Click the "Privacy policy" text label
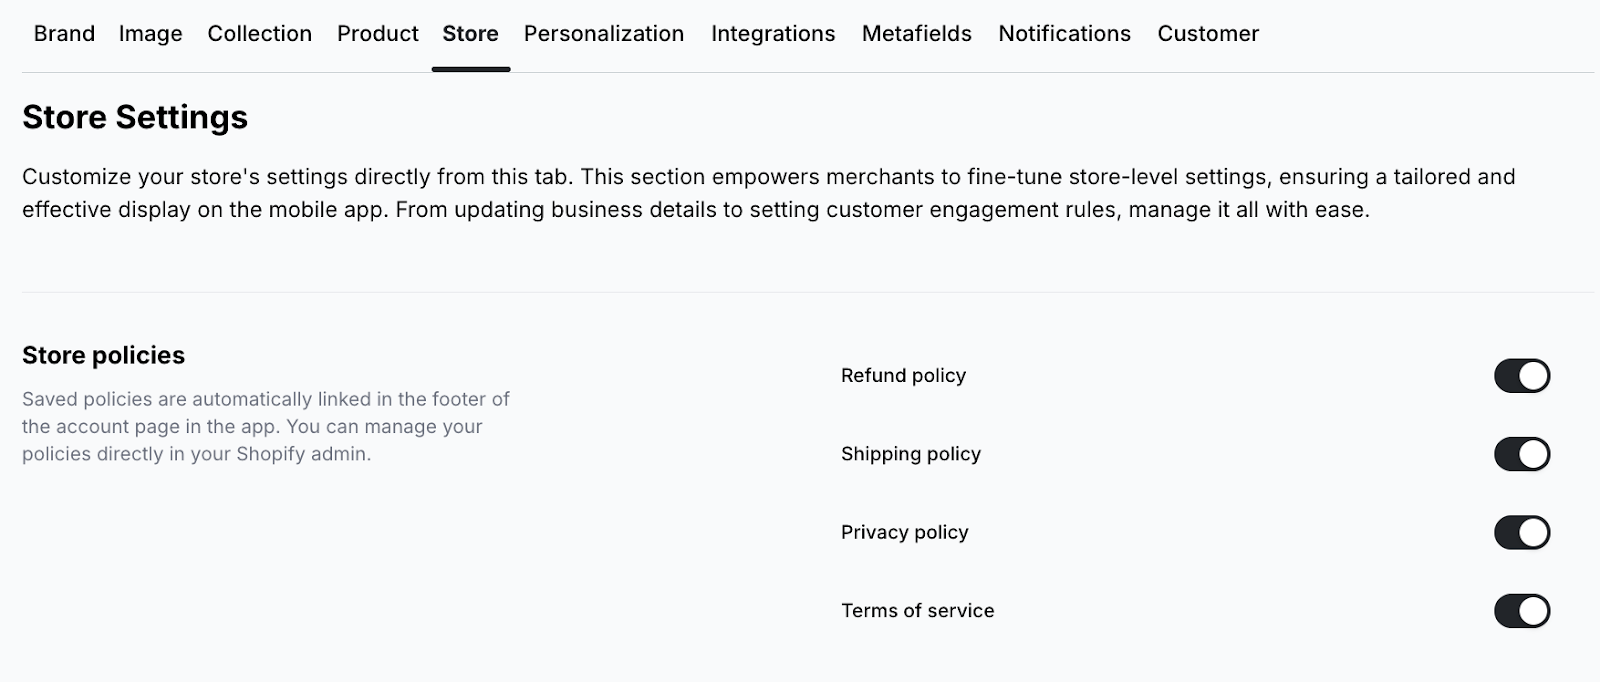This screenshot has width=1600, height=682. [x=905, y=532]
